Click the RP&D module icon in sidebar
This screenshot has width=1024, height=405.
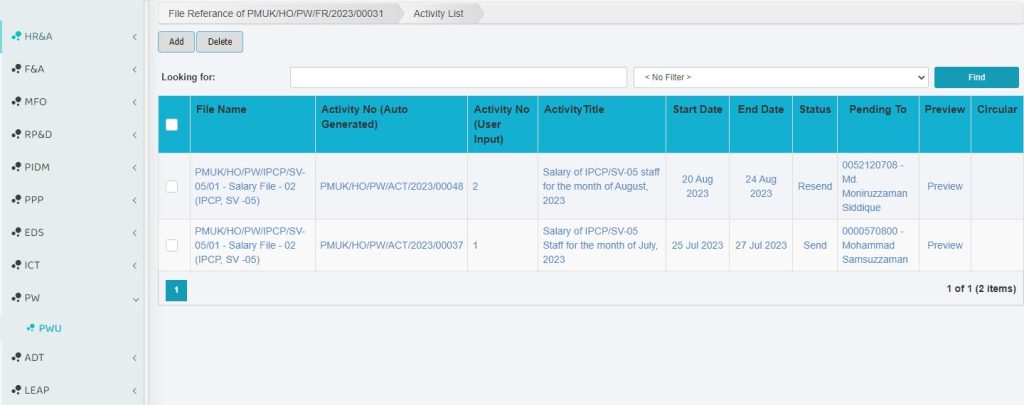(14, 134)
